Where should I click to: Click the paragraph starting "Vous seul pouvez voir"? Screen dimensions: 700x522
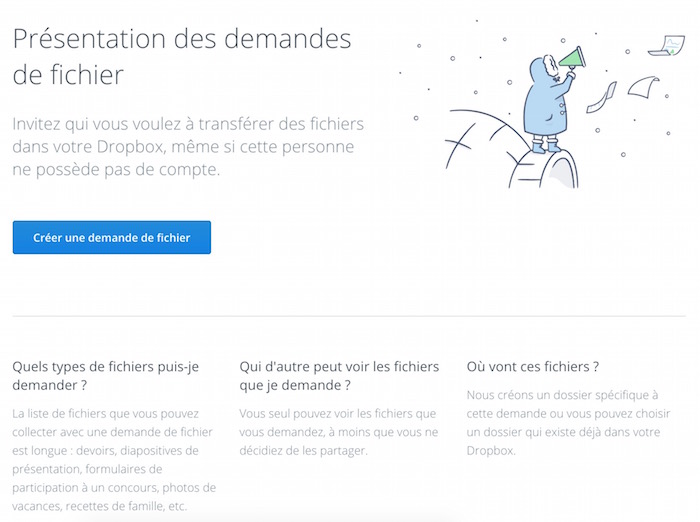point(338,432)
